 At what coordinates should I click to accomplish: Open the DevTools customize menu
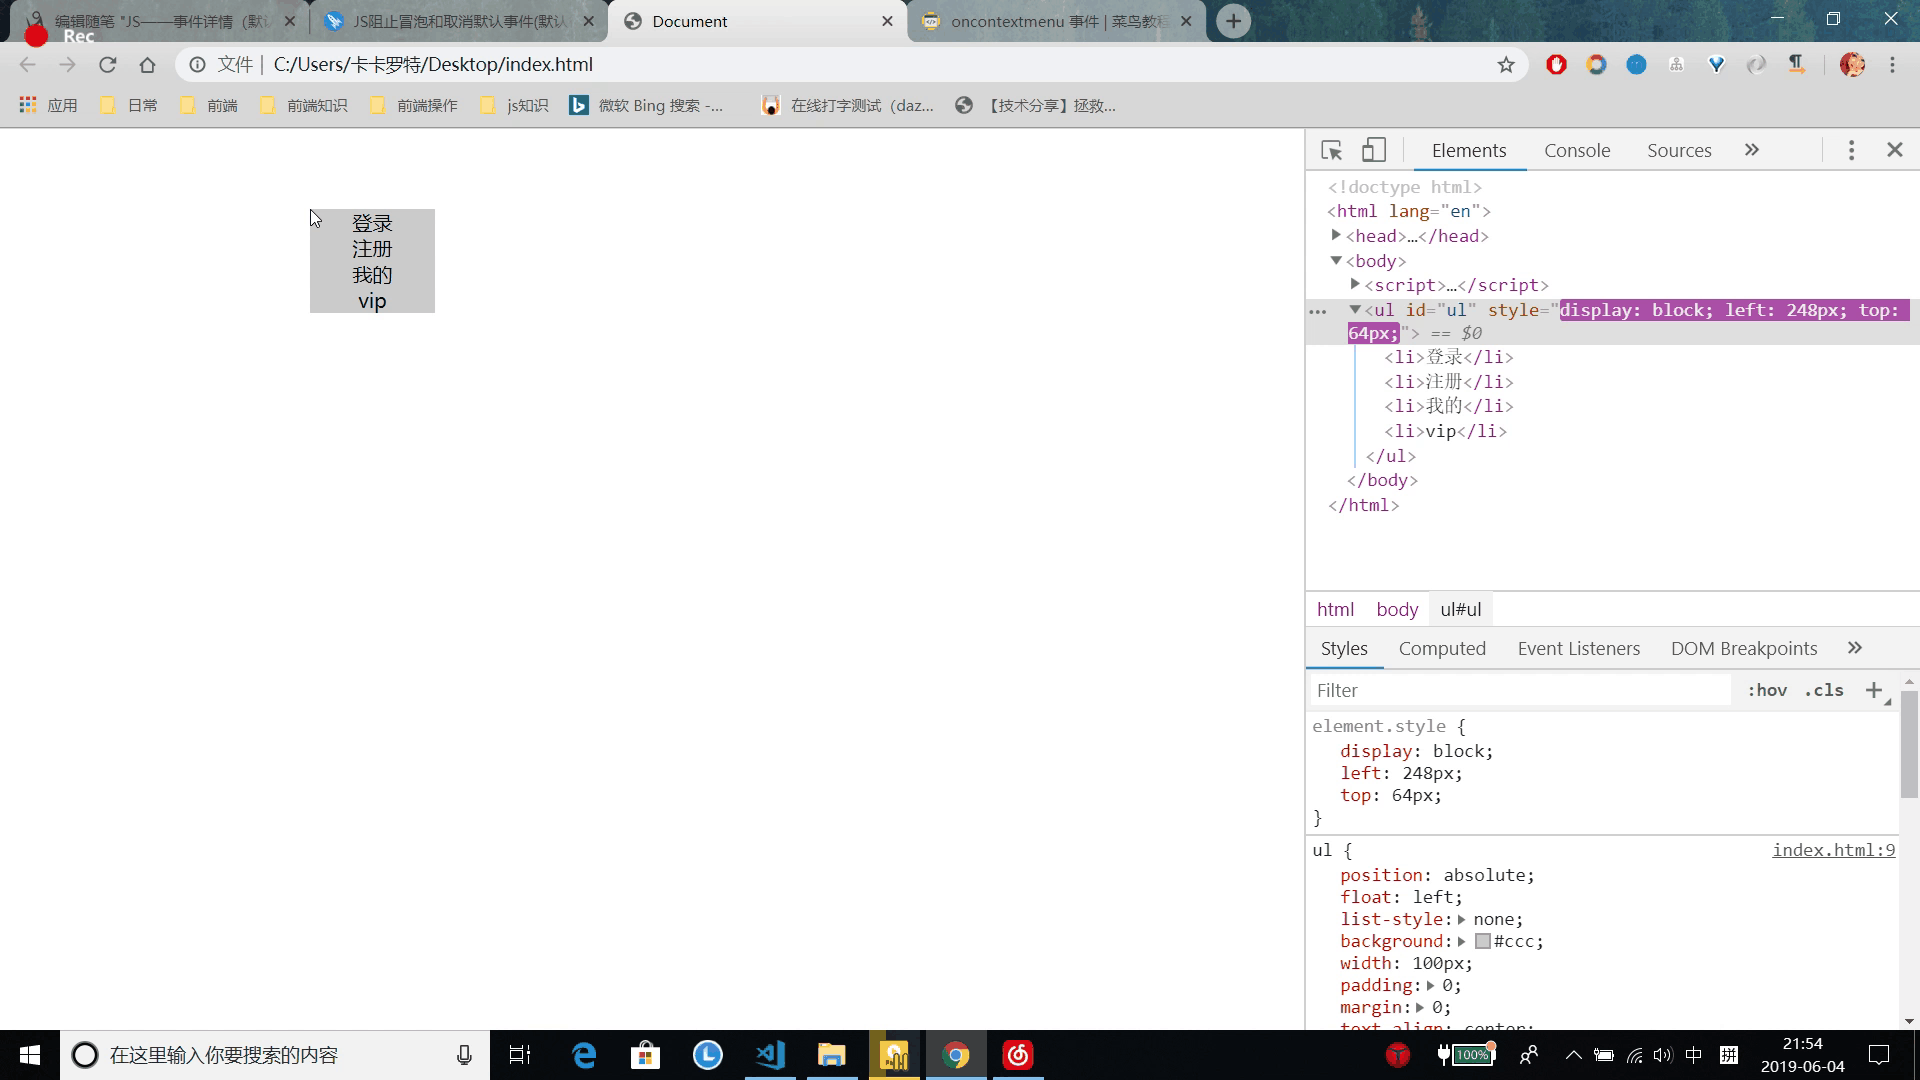(1851, 150)
